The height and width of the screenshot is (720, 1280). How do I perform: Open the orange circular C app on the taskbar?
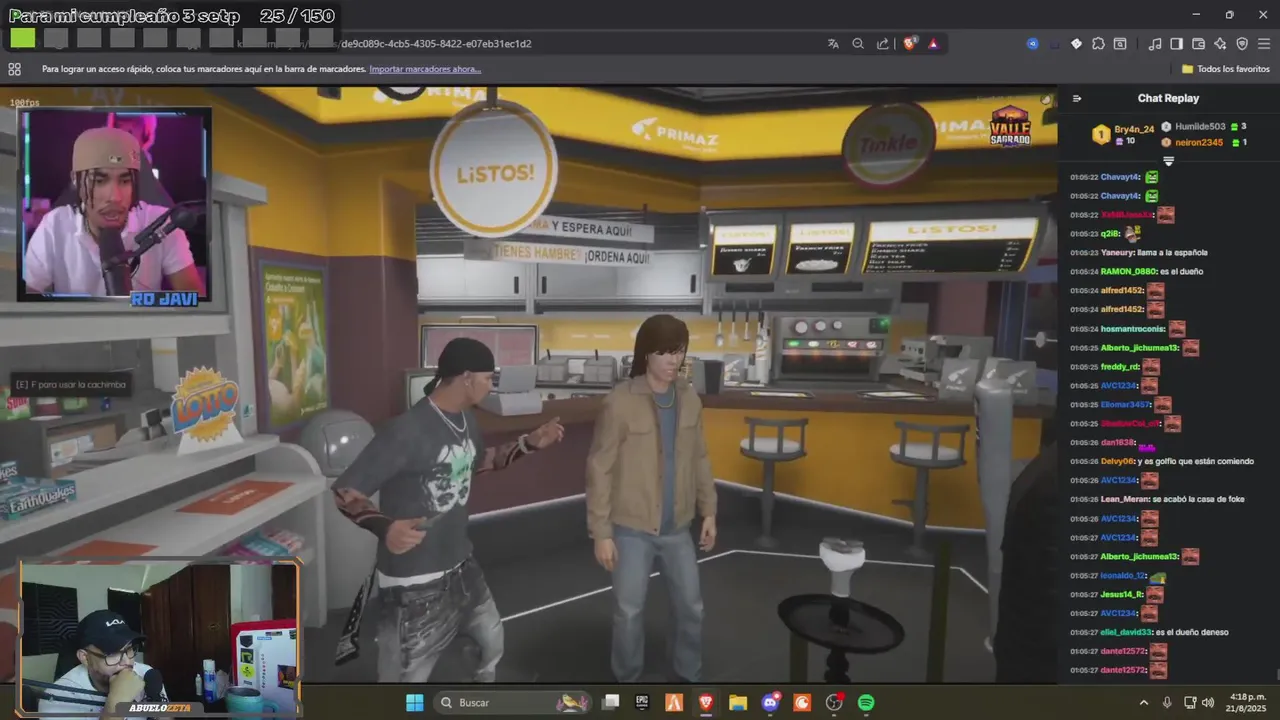[x=802, y=703]
